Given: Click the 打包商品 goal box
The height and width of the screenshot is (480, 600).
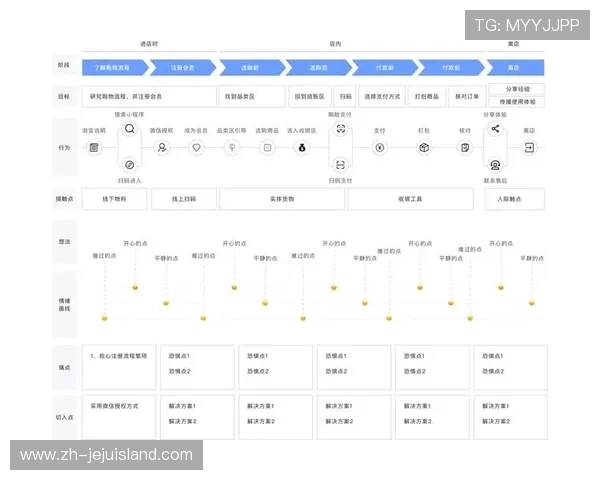Looking at the screenshot, I should [427, 96].
